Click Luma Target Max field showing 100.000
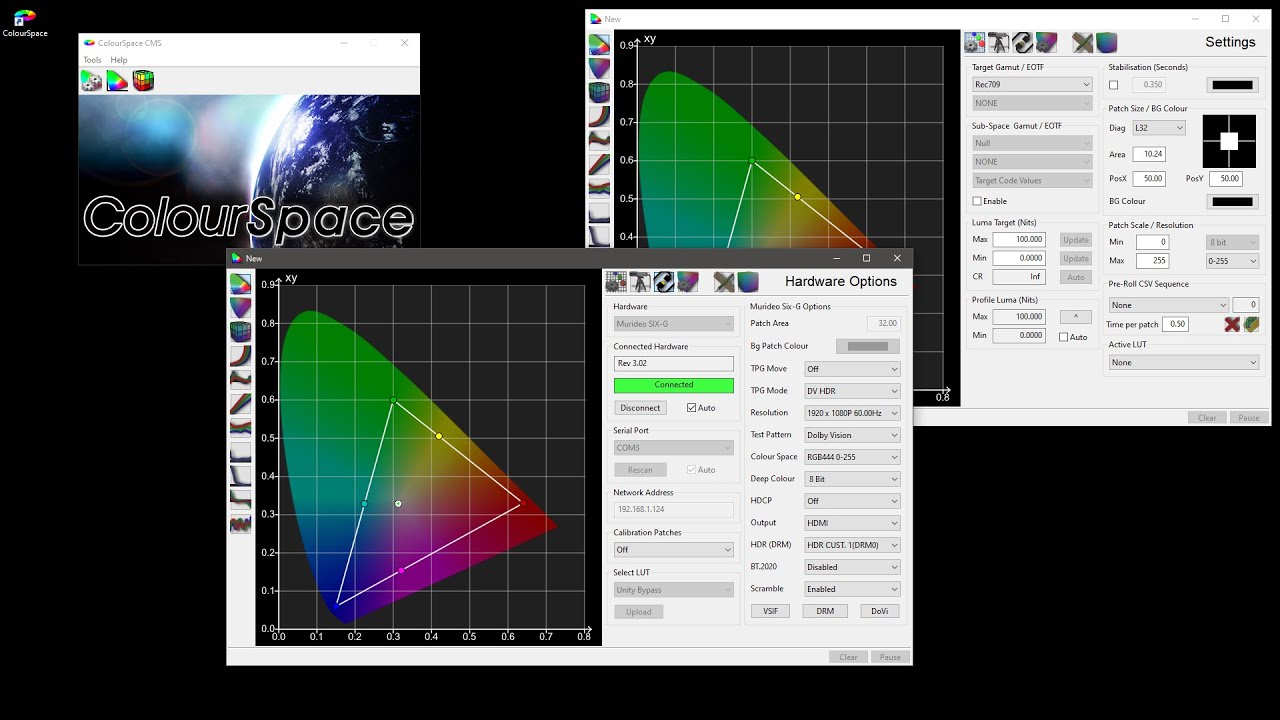Image resolution: width=1280 pixels, height=720 pixels. [x=1019, y=240]
